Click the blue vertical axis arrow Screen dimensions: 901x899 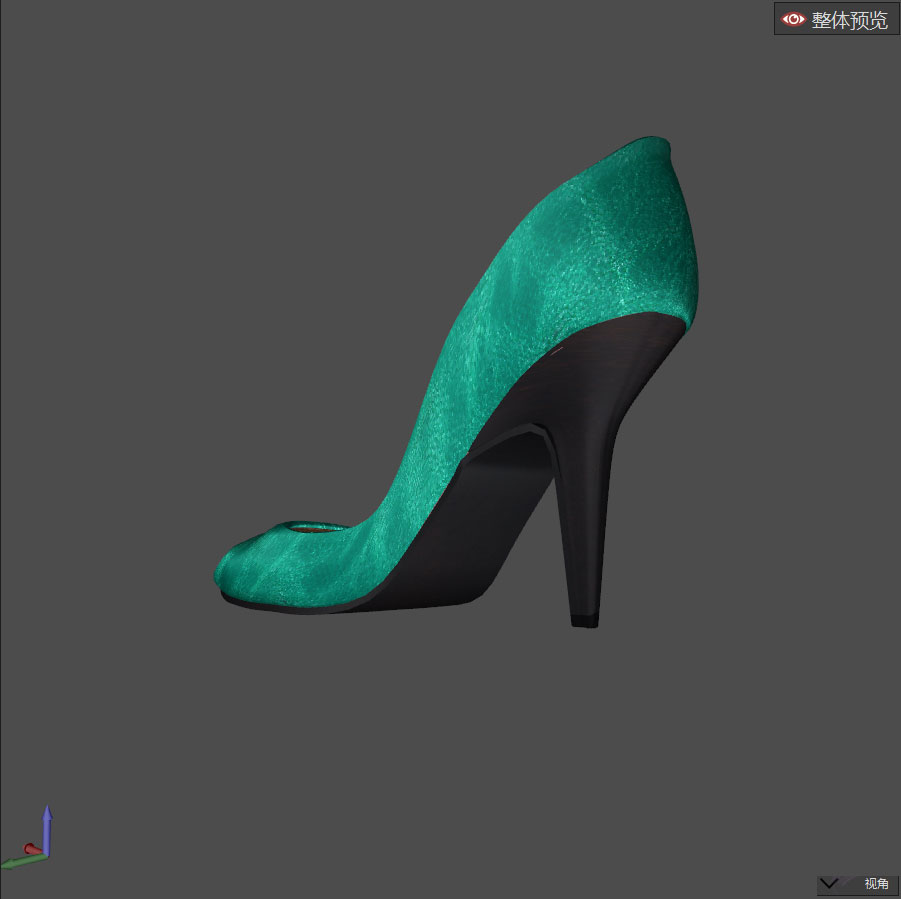click(47, 830)
